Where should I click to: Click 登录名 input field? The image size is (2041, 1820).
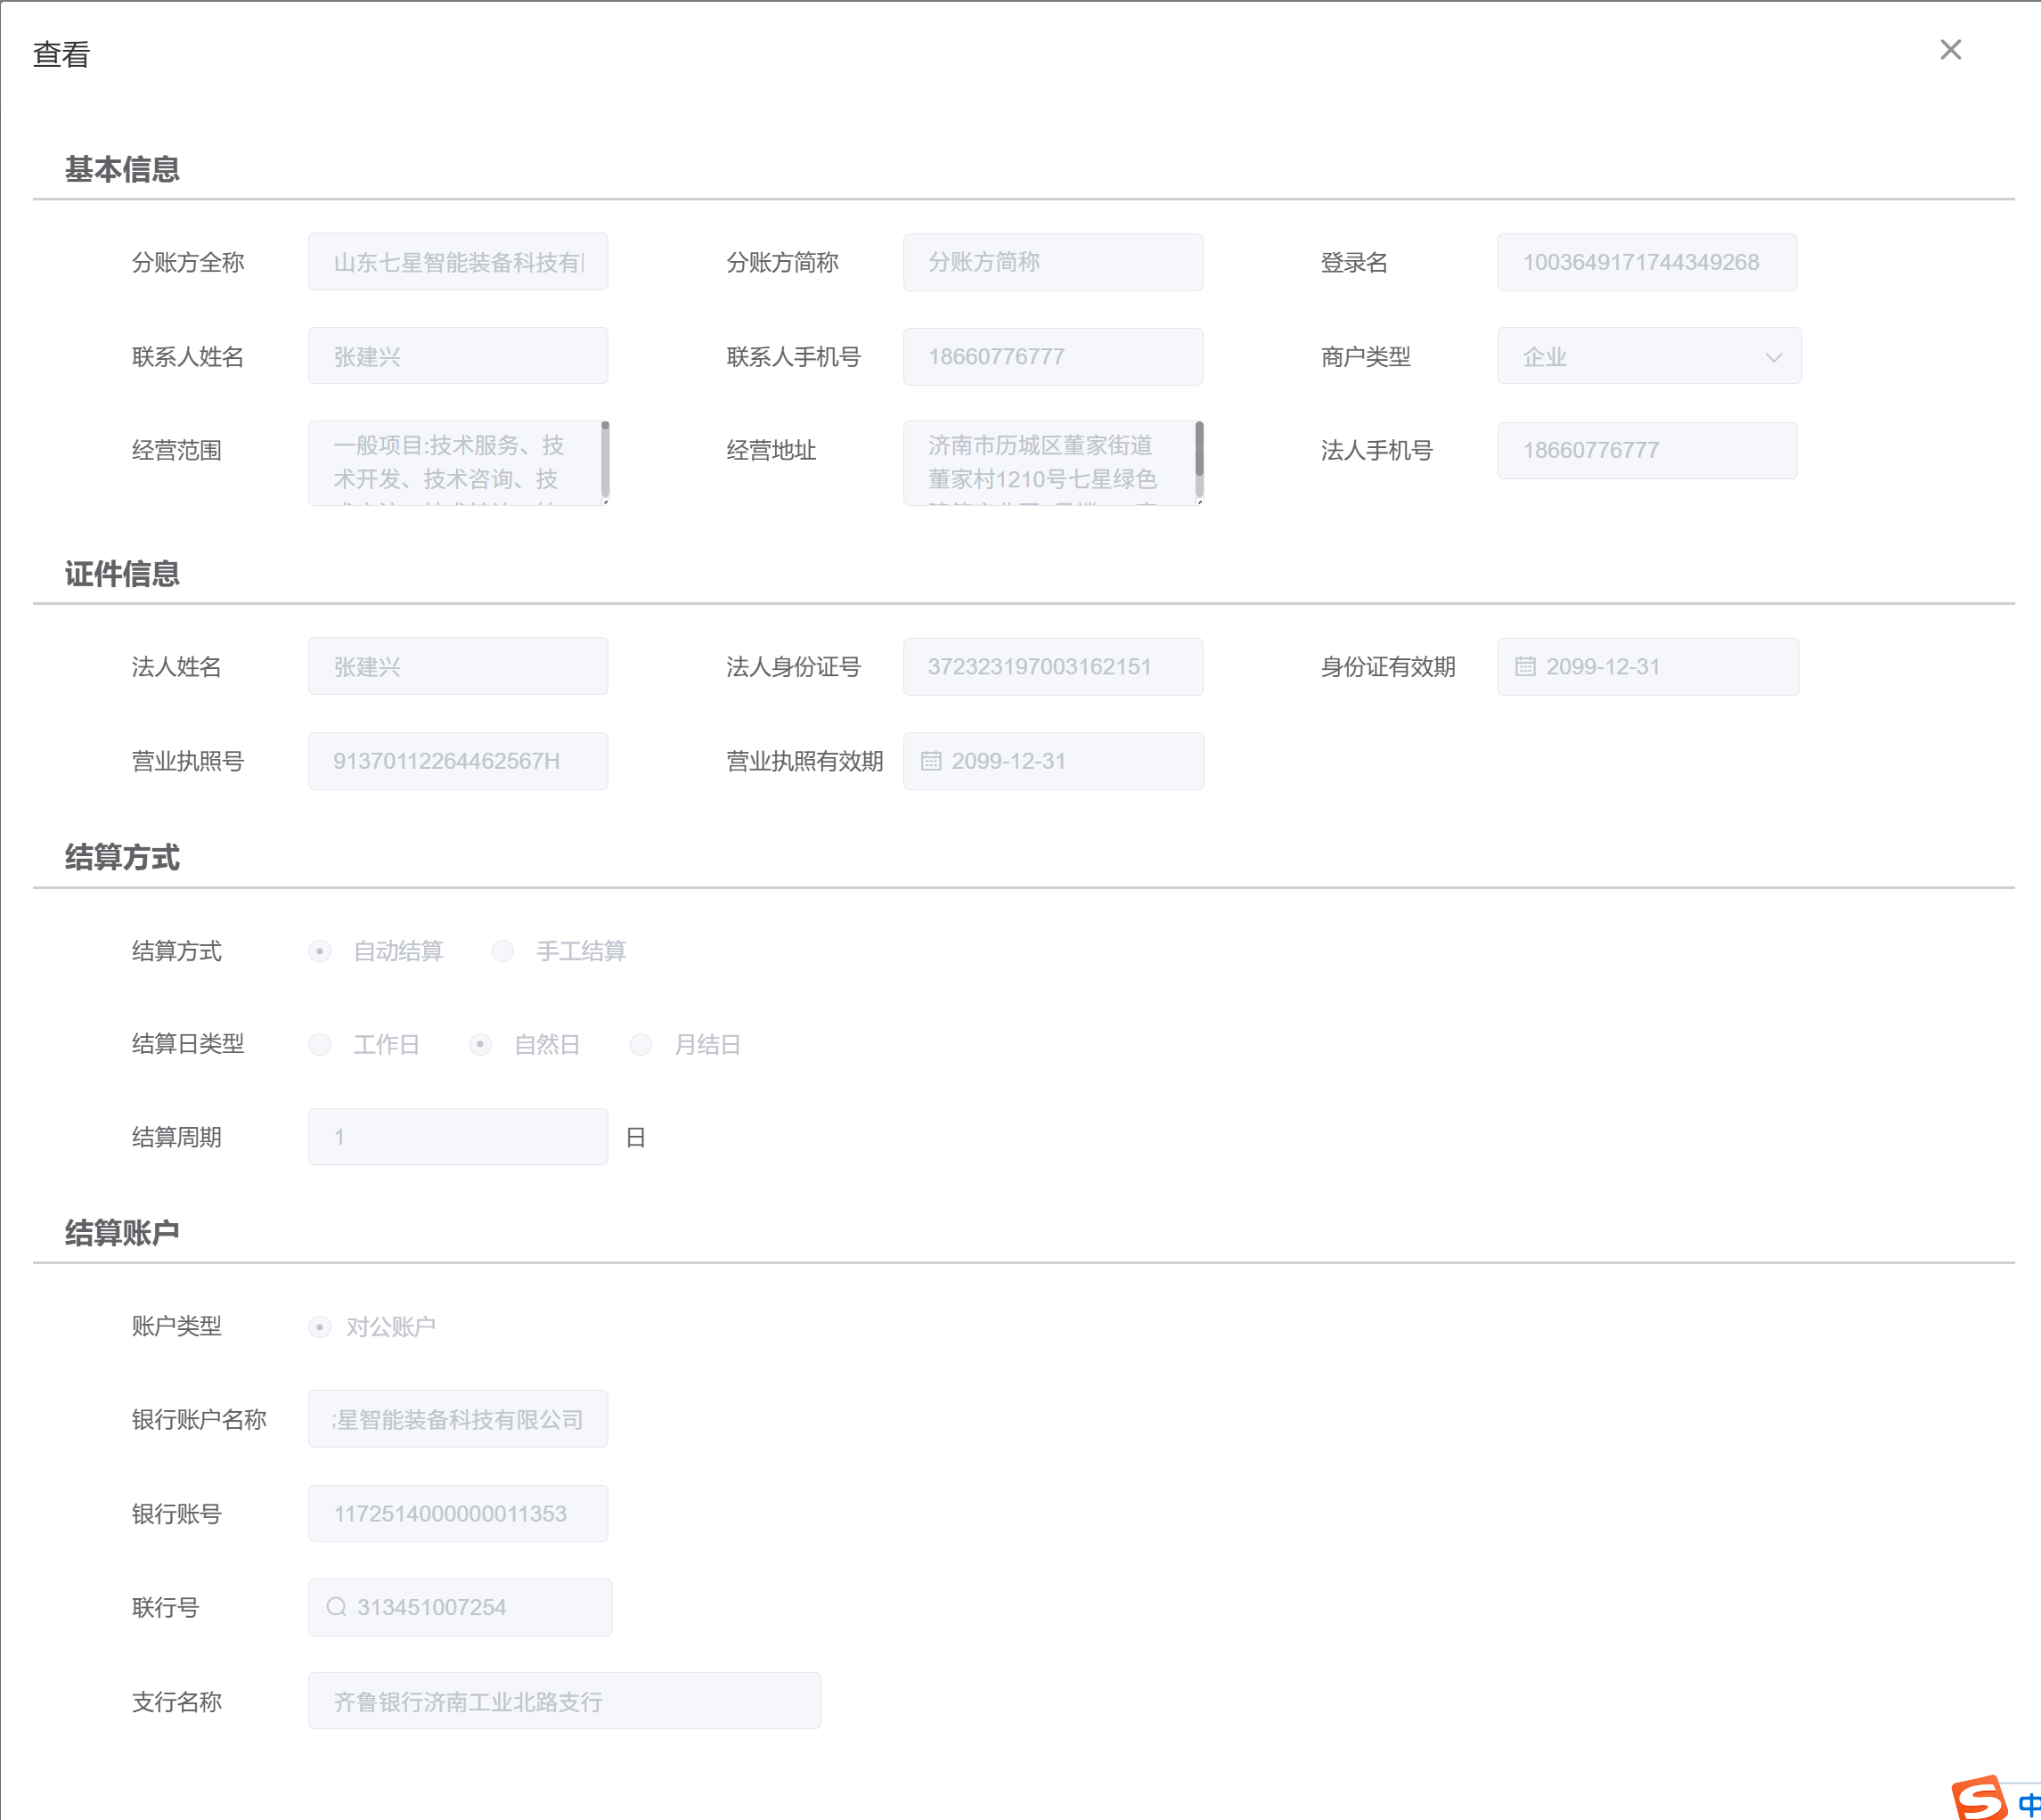coord(1646,263)
